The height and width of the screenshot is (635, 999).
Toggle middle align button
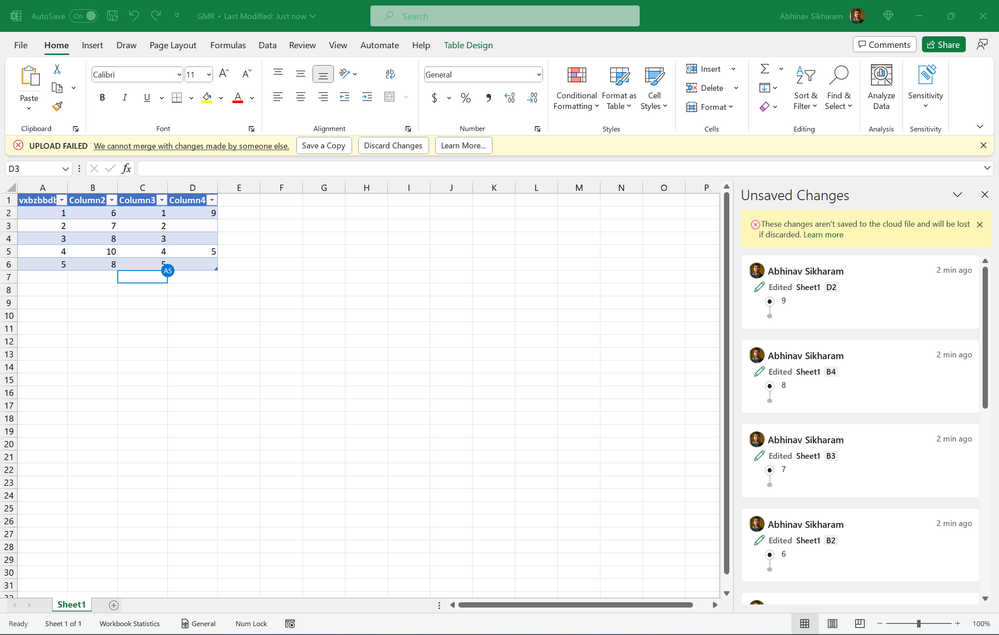300,74
